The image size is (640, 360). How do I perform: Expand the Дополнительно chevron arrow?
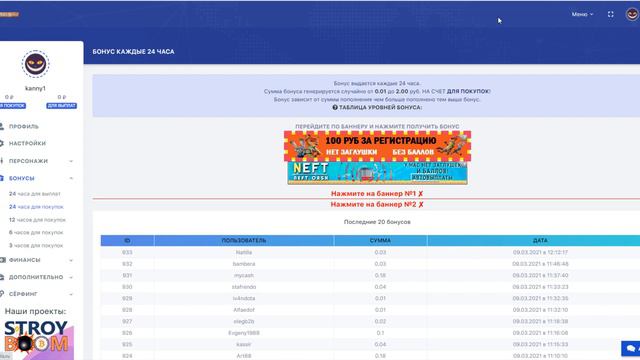click(71, 278)
